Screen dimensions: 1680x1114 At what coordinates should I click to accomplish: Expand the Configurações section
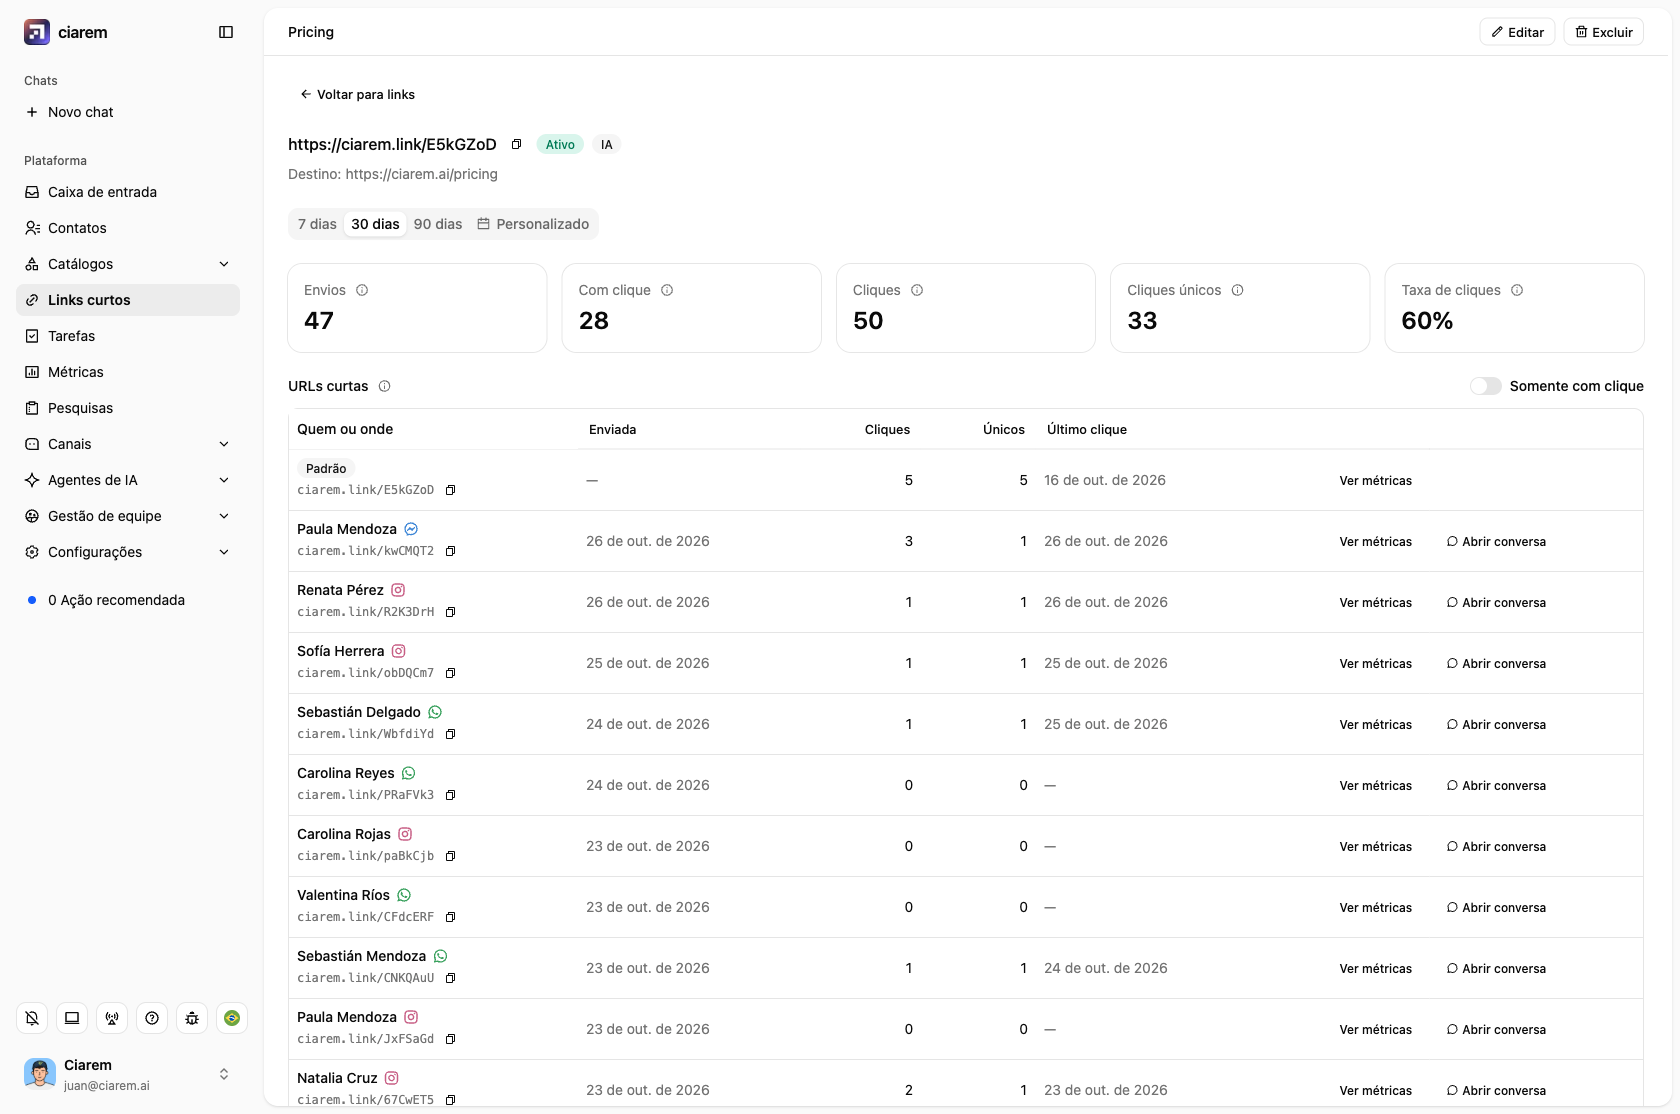128,552
